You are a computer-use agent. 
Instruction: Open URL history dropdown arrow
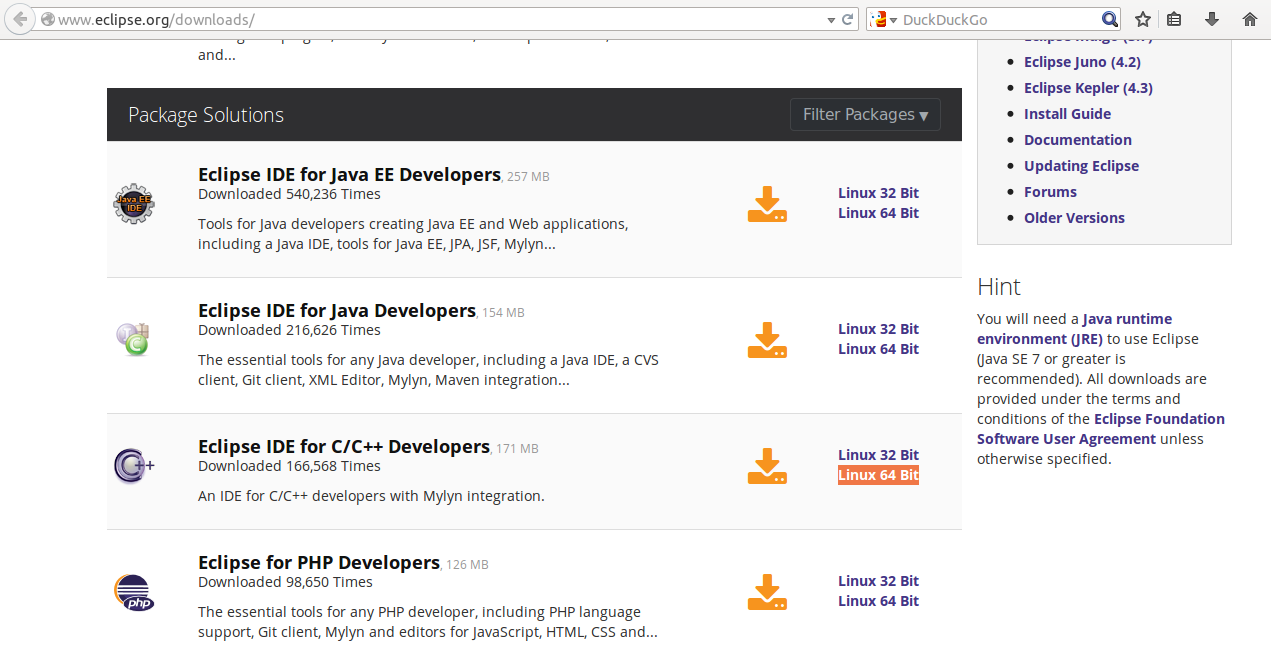[x=831, y=20]
